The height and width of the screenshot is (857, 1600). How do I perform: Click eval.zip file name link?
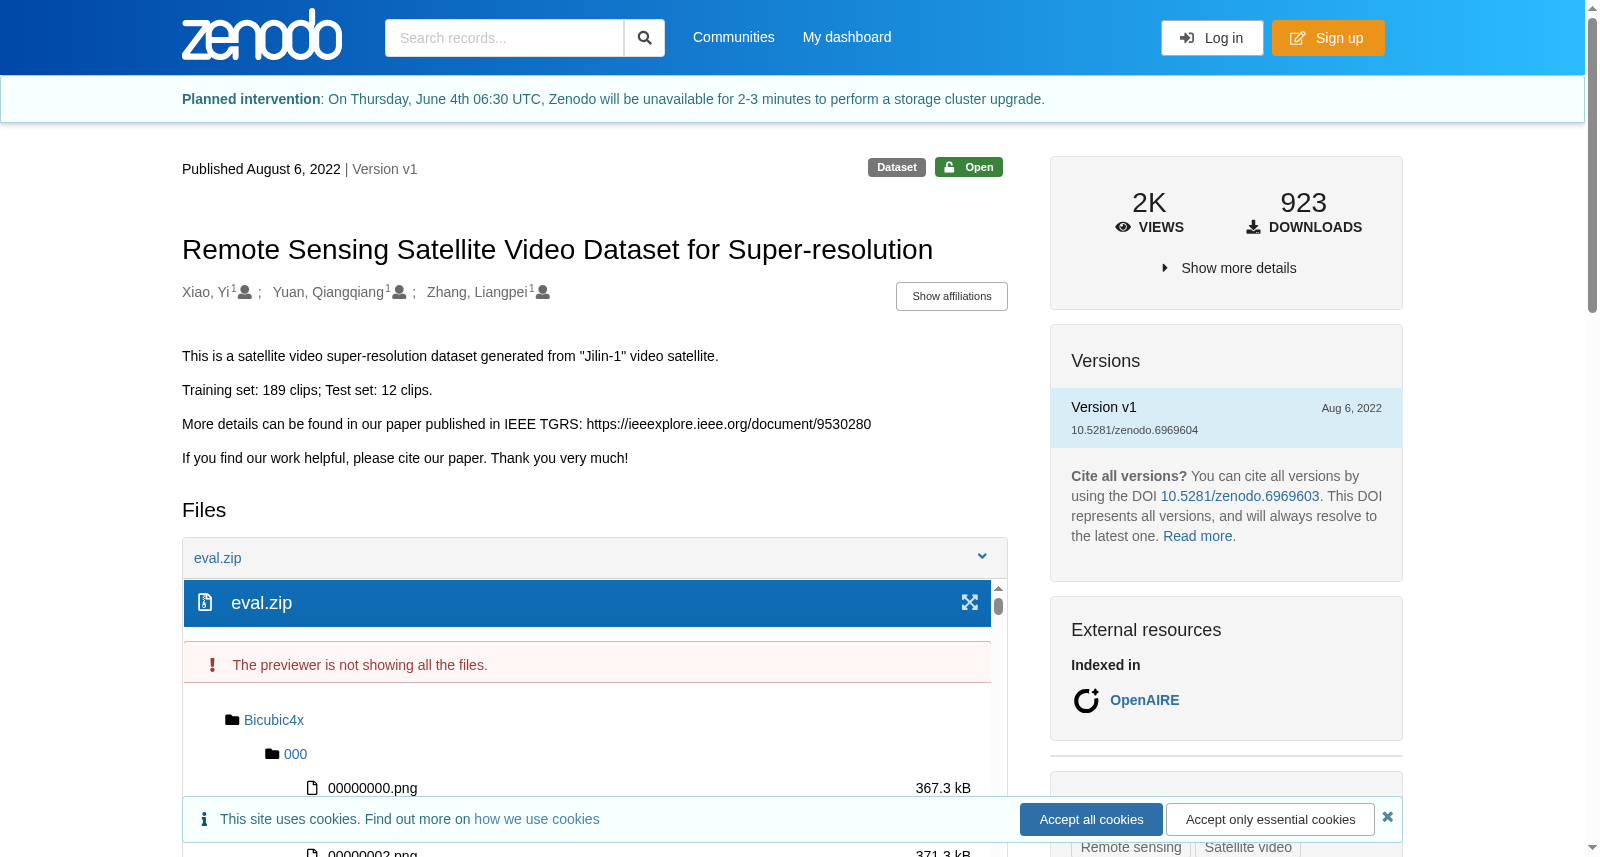[x=218, y=558]
